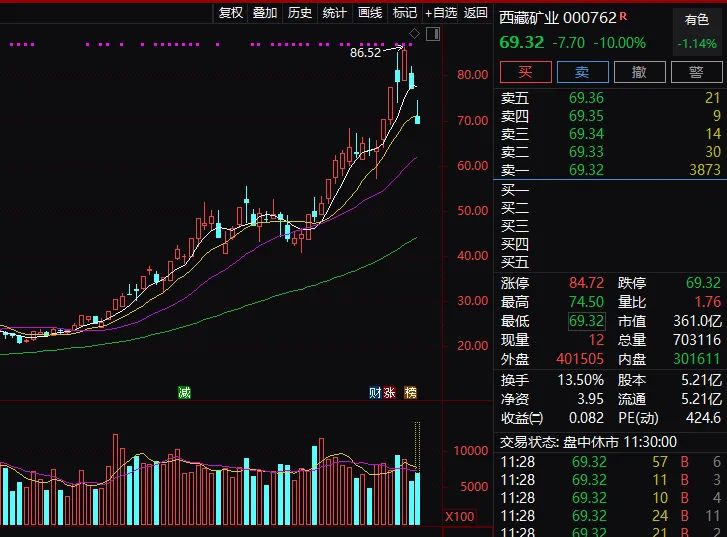
Task: Open 标记 marker option
Action: 404,13
